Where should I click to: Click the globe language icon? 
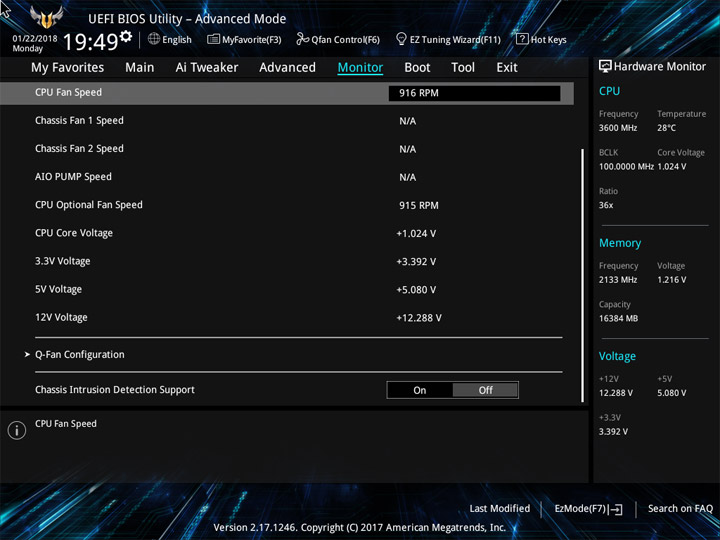(154, 39)
